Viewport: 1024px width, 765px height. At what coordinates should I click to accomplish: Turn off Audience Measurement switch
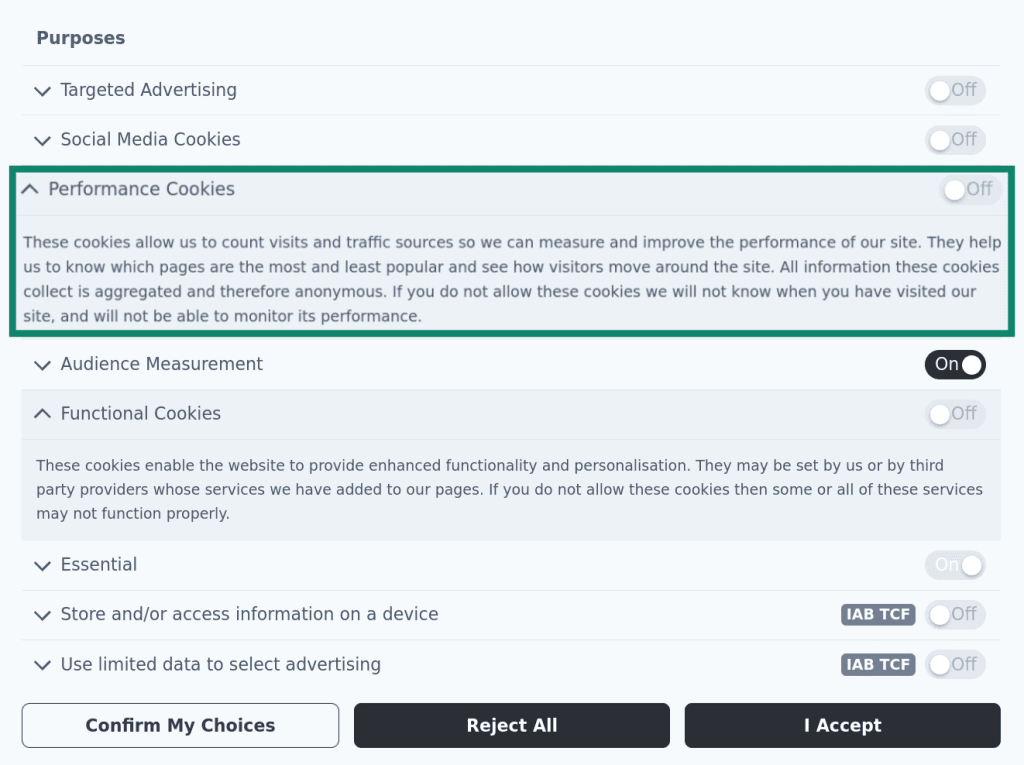[955, 364]
